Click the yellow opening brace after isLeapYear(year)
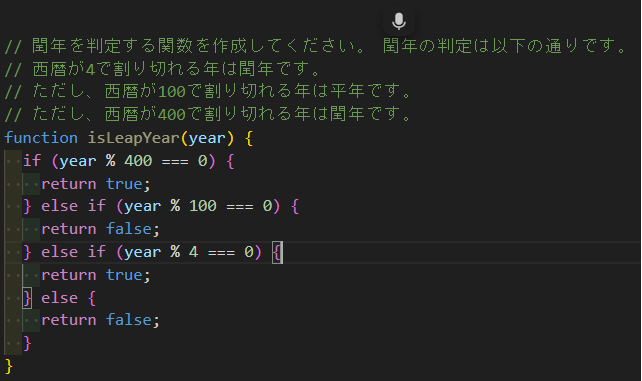The height and width of the screenshot is (381, 642). tap(249, 138)
